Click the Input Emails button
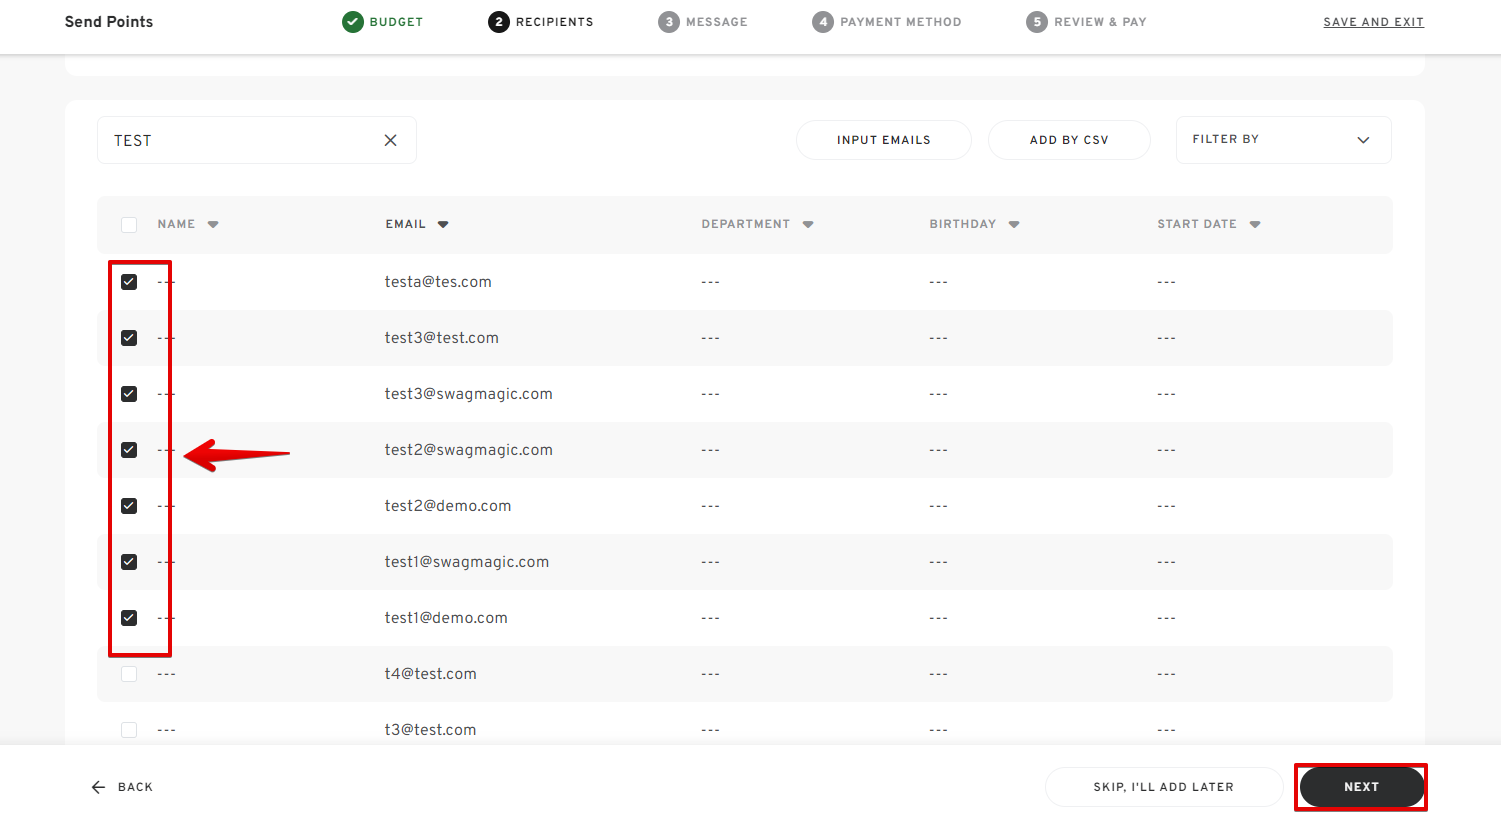1501x828 pixels. coord(884,140)
